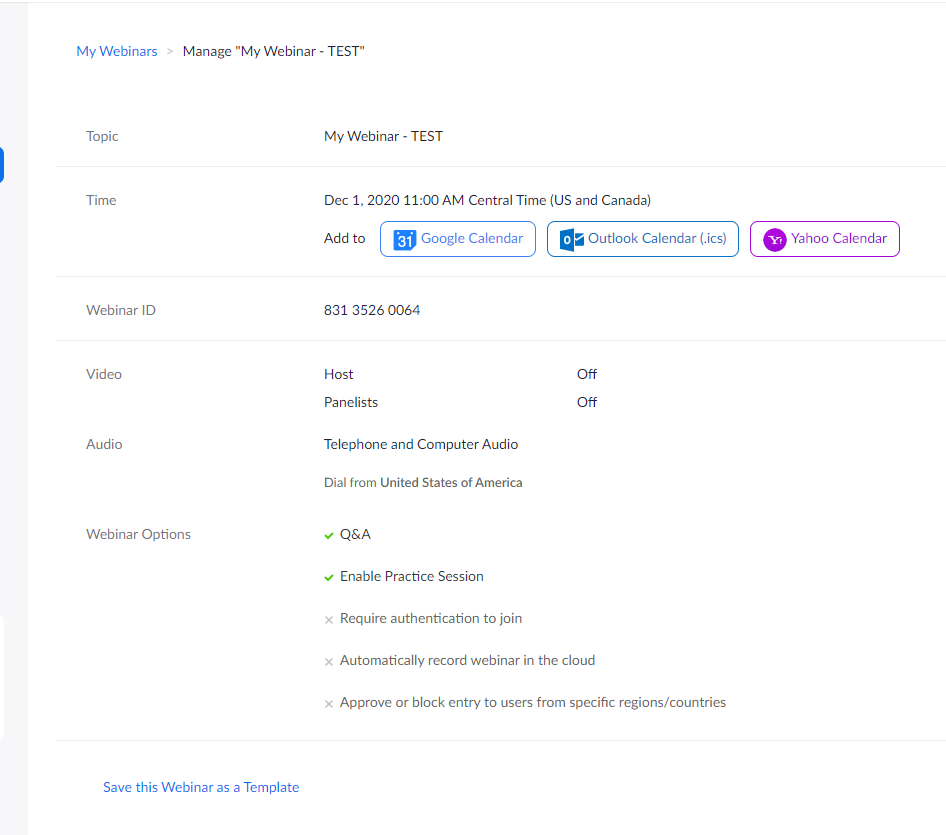Go back to My Webinars breadcrumb
The width and height of the screenshot is (946, 835).
pos(117,51)
